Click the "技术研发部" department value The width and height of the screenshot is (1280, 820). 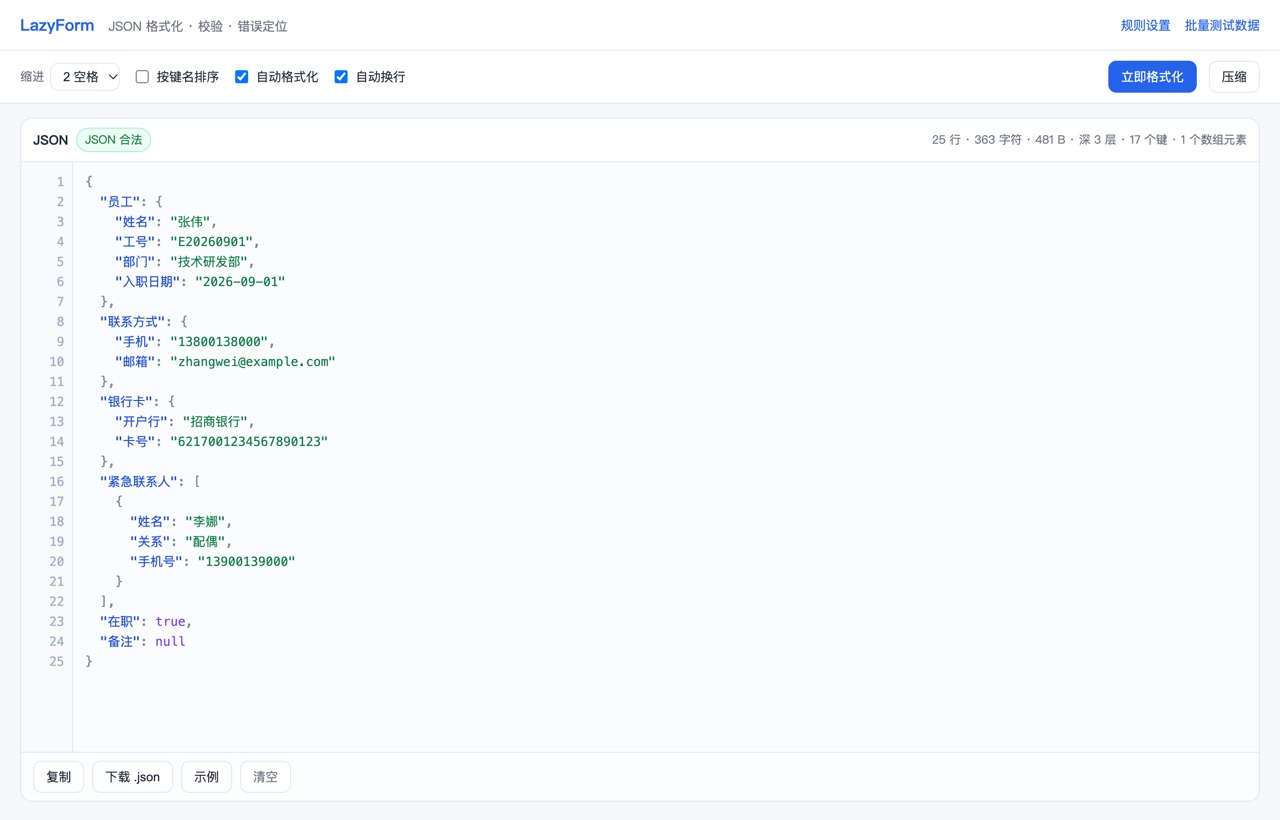(x=211, y=262)
